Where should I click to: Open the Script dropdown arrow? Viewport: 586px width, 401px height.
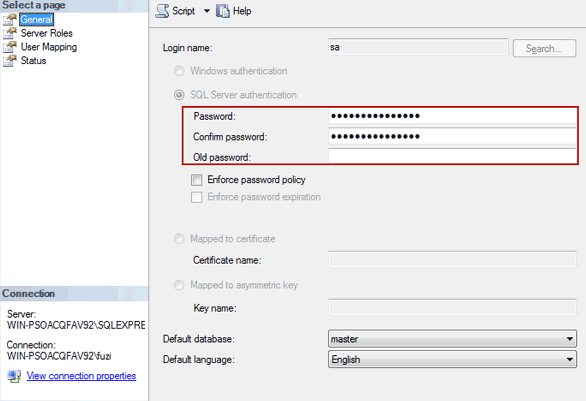point(207,11)
